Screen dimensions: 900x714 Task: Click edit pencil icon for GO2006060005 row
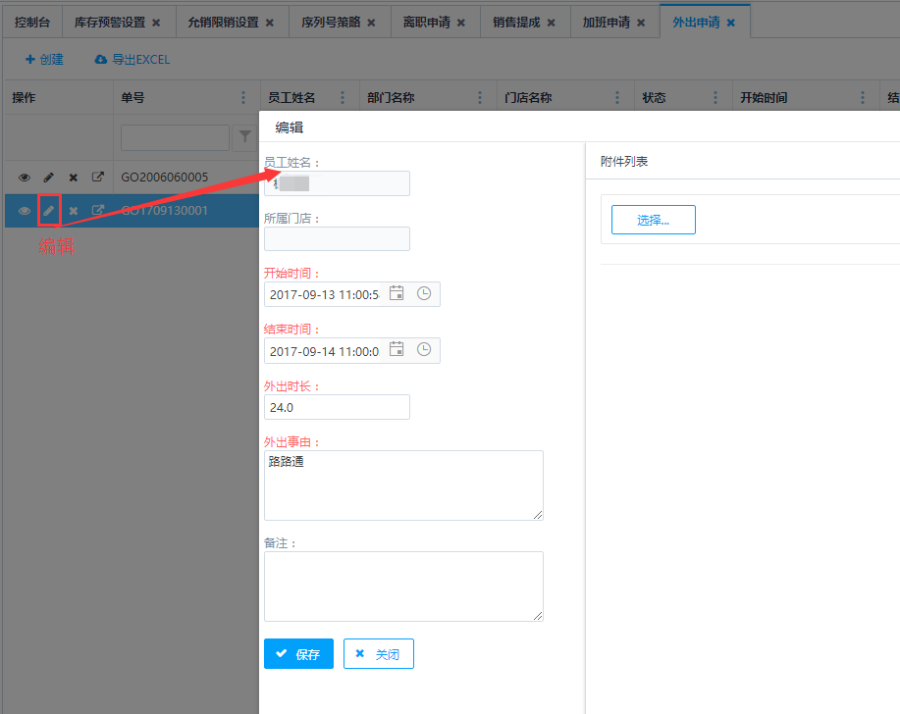pyautogui.click(x=49, y=177)
